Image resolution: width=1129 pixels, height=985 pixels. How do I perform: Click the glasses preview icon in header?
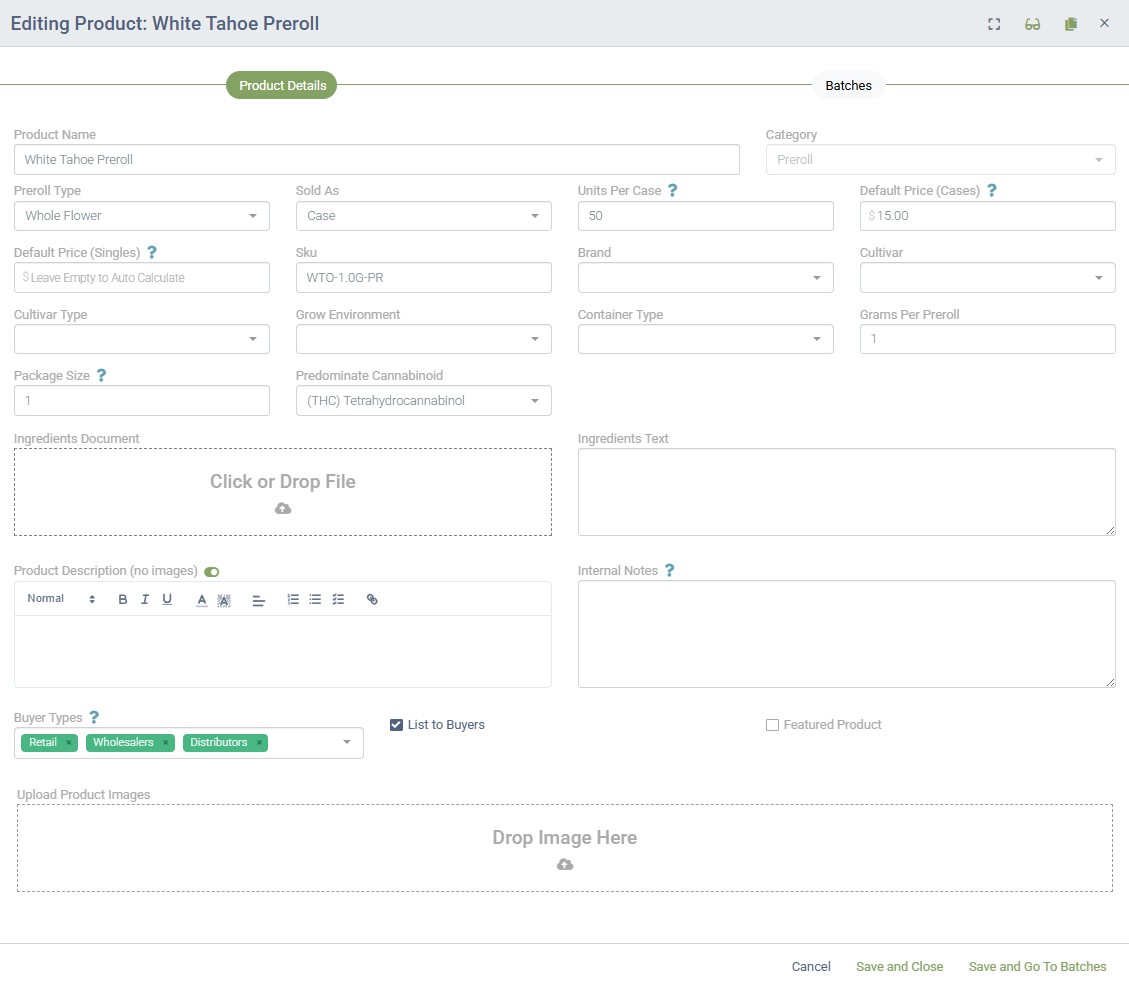point(1032,24)
